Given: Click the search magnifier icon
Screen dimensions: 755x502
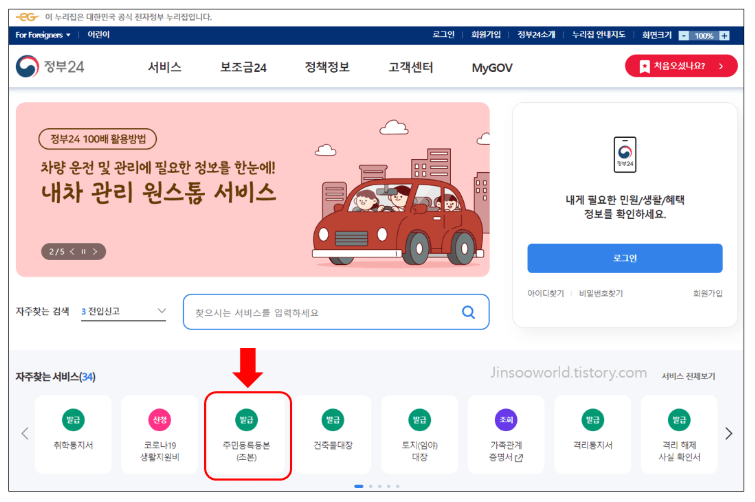Looking at the screenshot, I should point(468,312).
